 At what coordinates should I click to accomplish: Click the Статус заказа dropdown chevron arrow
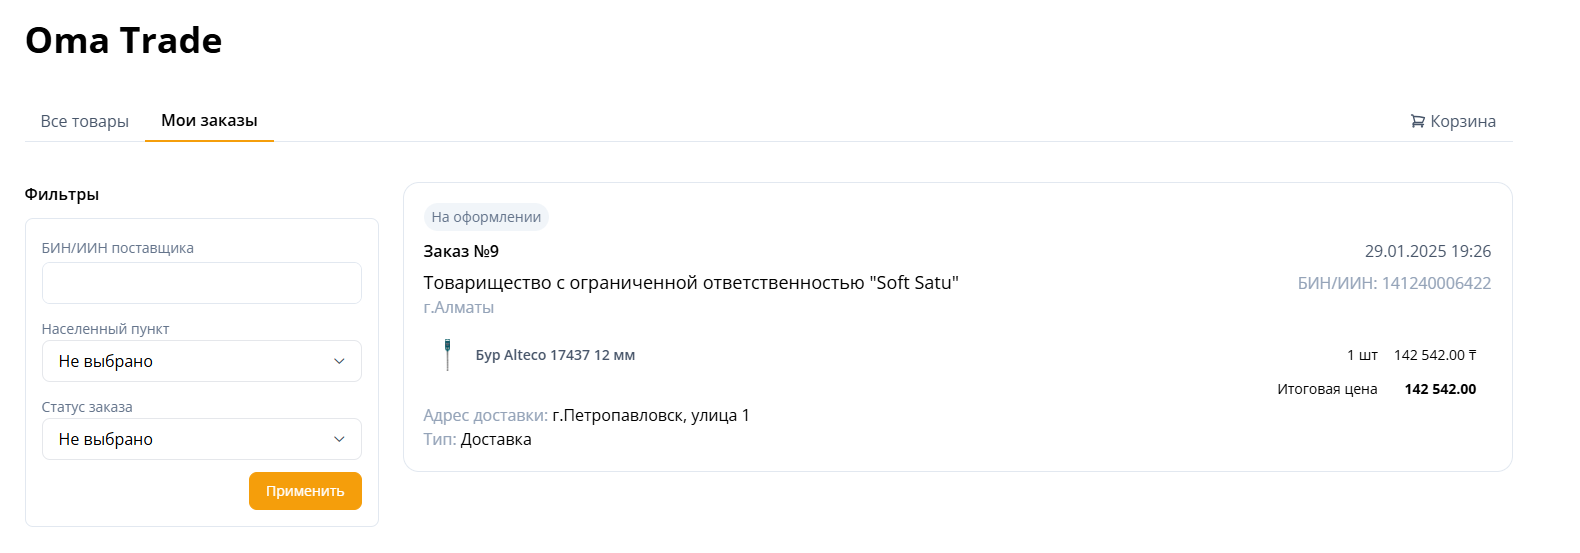[339, 439]
